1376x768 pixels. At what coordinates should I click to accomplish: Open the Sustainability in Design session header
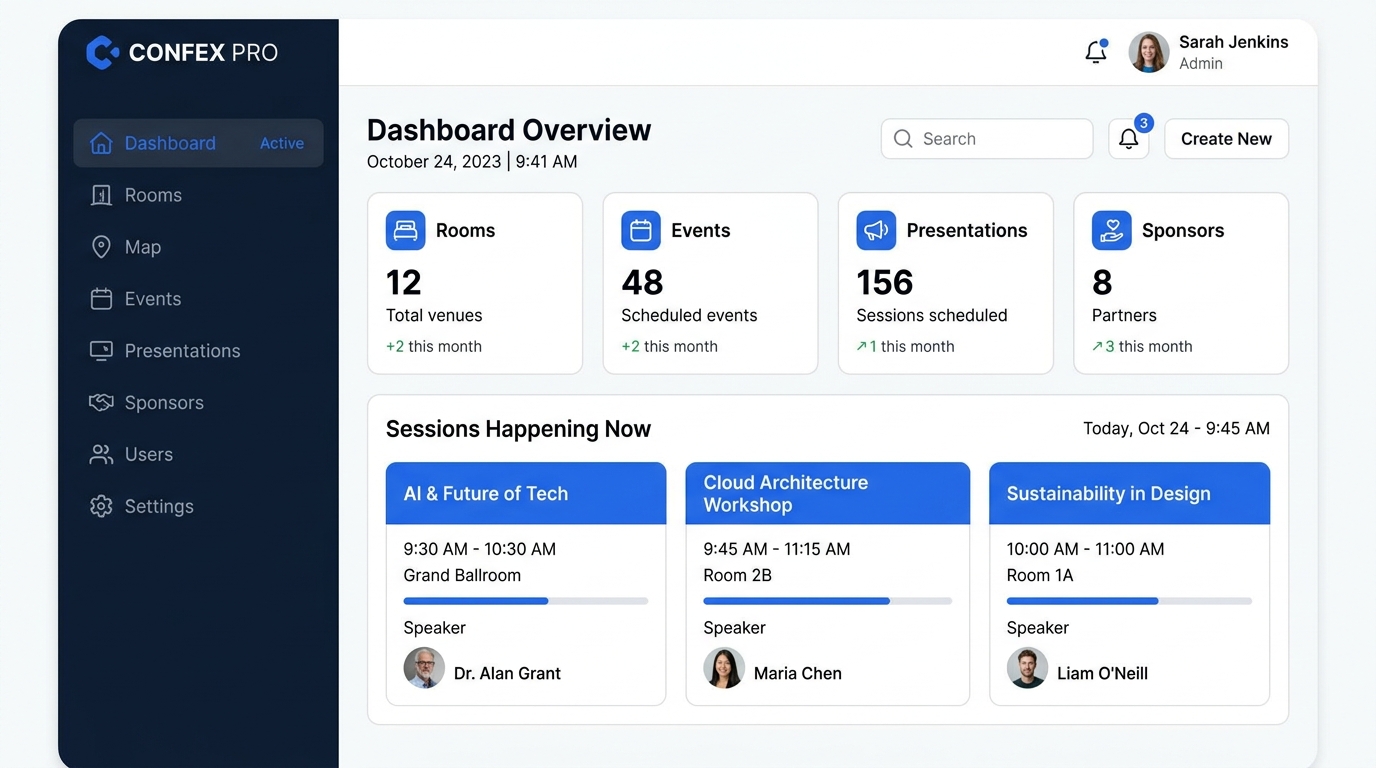pos(1129,493)
